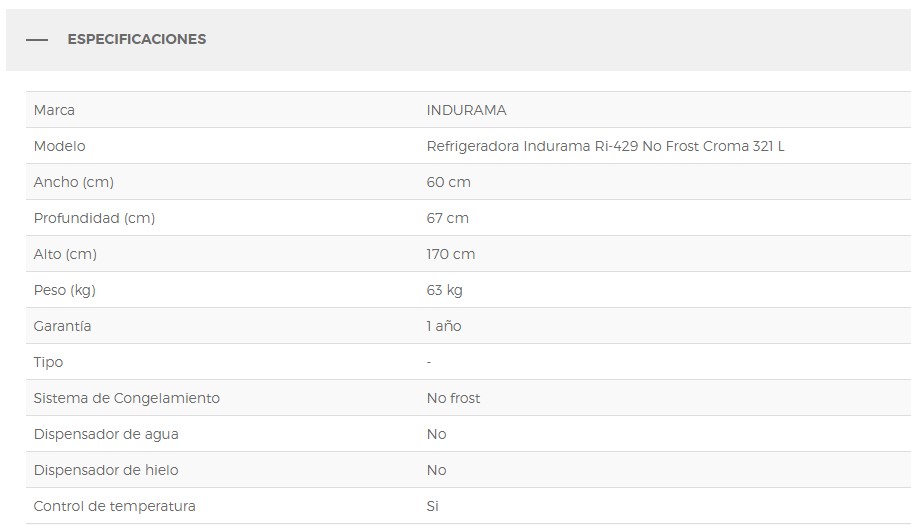Click the 1 año warranty value

pos(444,326)
